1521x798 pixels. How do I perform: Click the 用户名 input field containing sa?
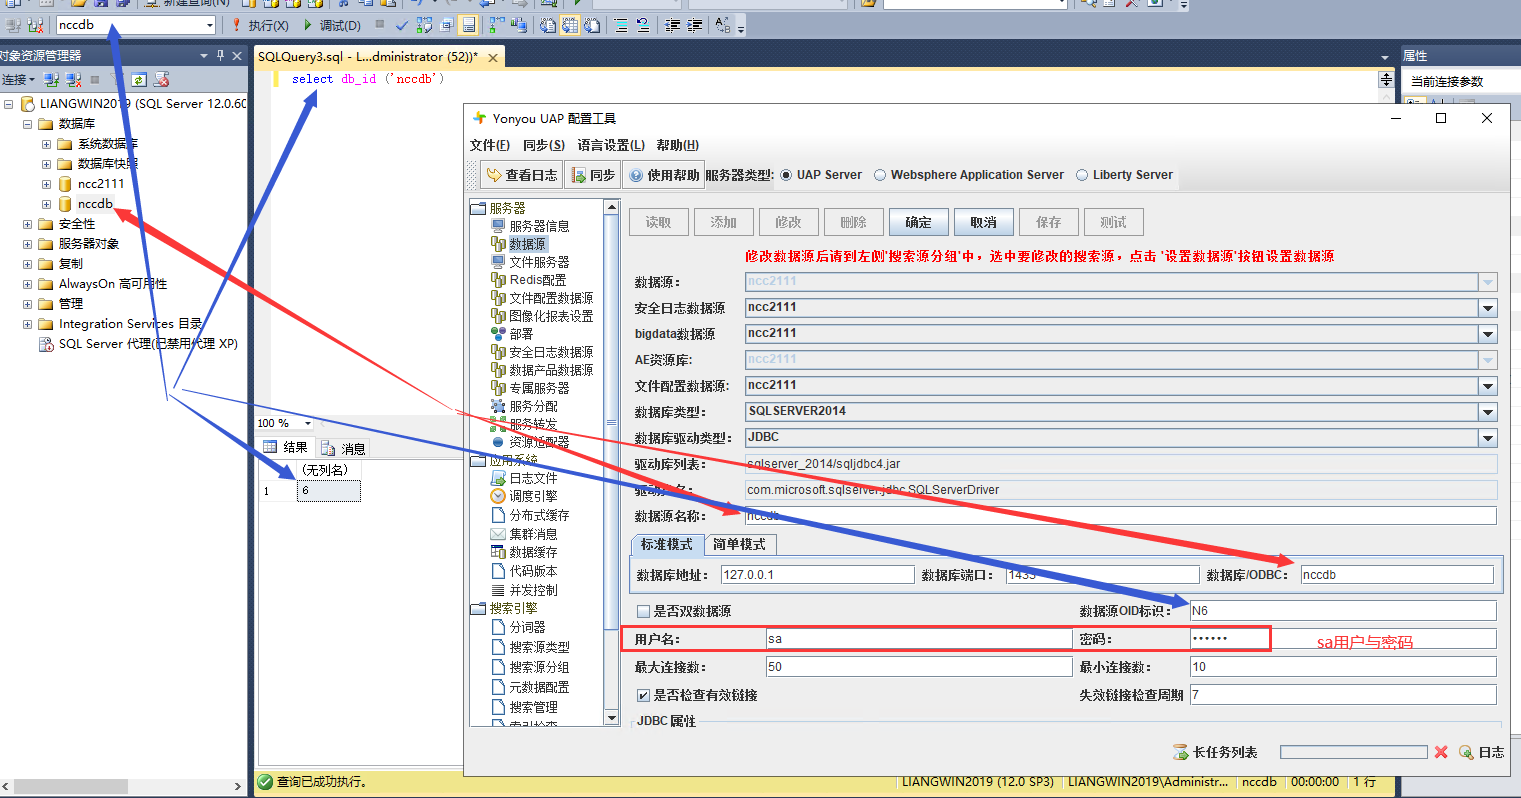coord(918,639)
